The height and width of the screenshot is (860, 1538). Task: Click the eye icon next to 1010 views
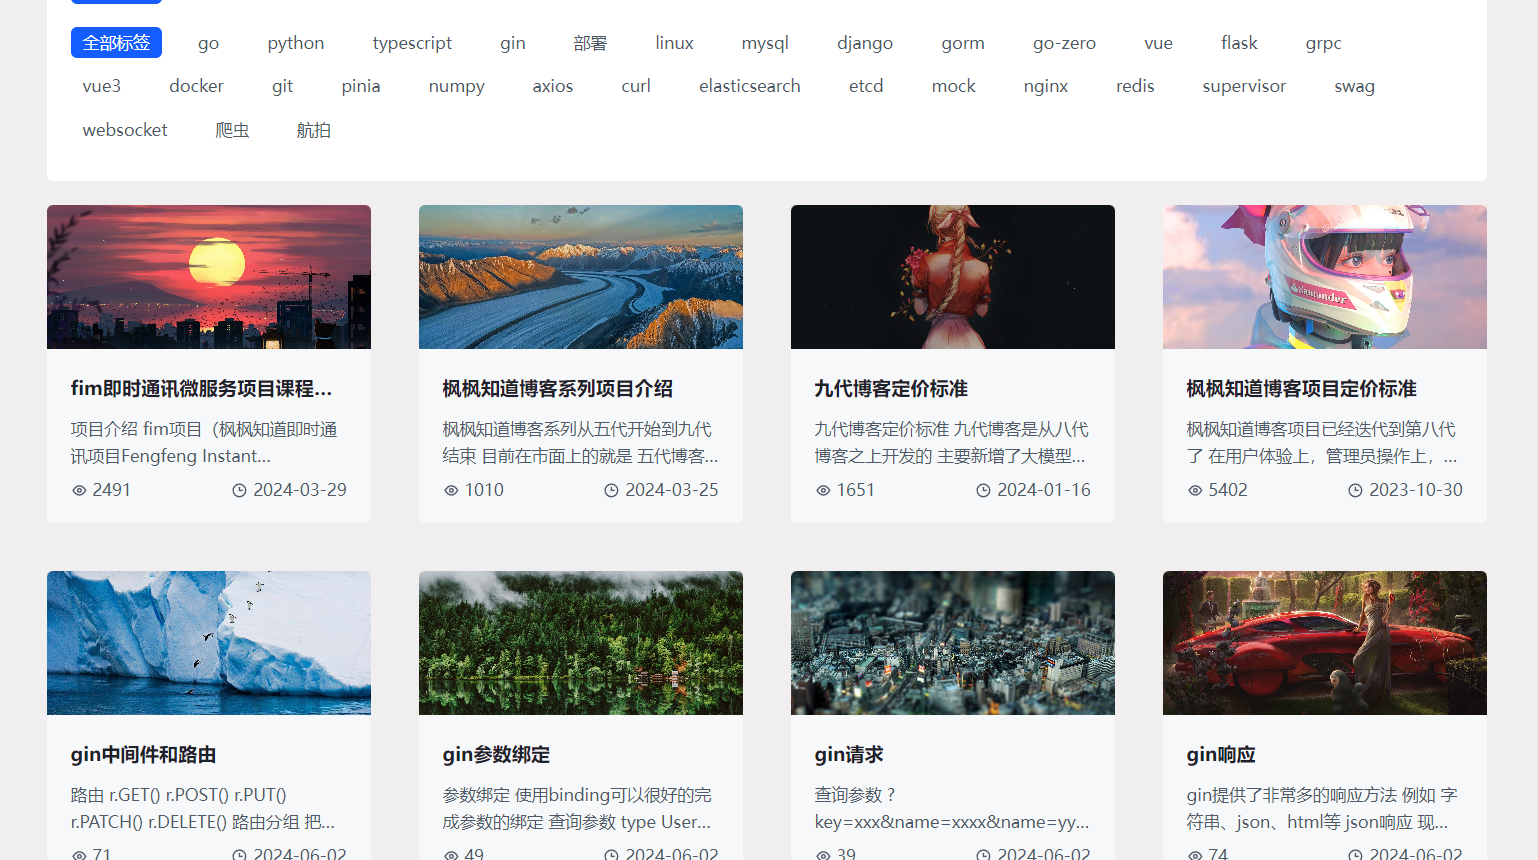(x=451, y=490)
